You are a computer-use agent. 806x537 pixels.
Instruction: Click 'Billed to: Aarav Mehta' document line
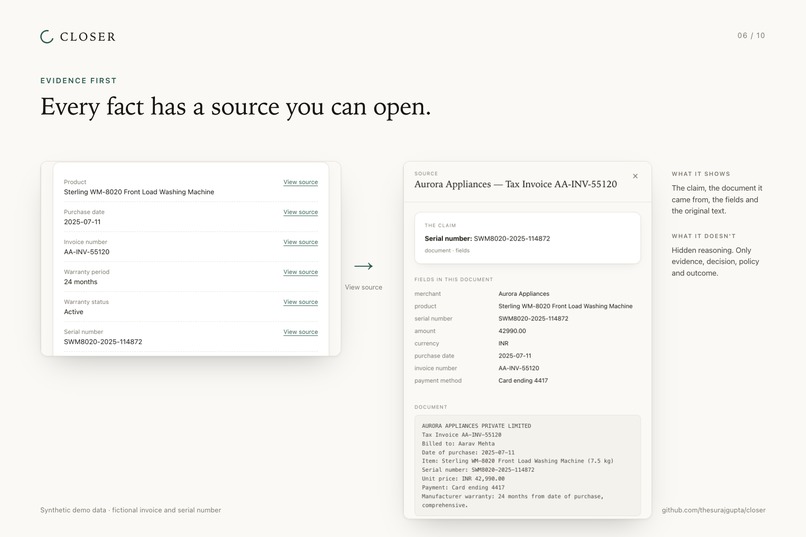click(x=458, y=443)
